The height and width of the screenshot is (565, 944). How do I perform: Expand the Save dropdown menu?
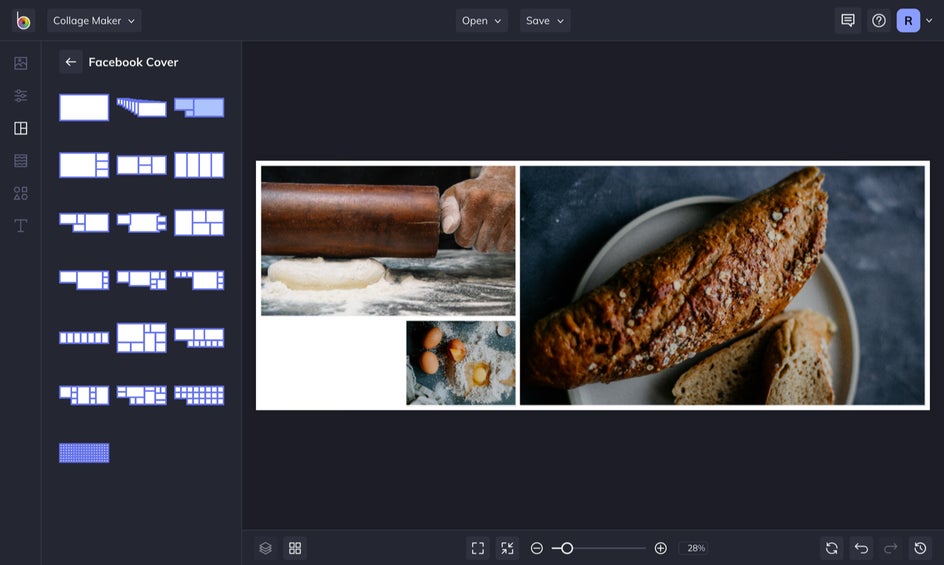pos(545,21)
